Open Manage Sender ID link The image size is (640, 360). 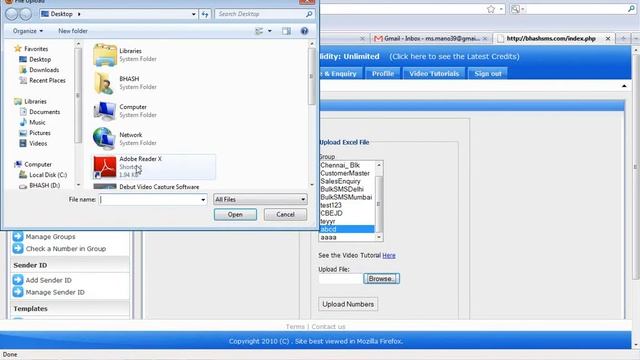(55, 292)
